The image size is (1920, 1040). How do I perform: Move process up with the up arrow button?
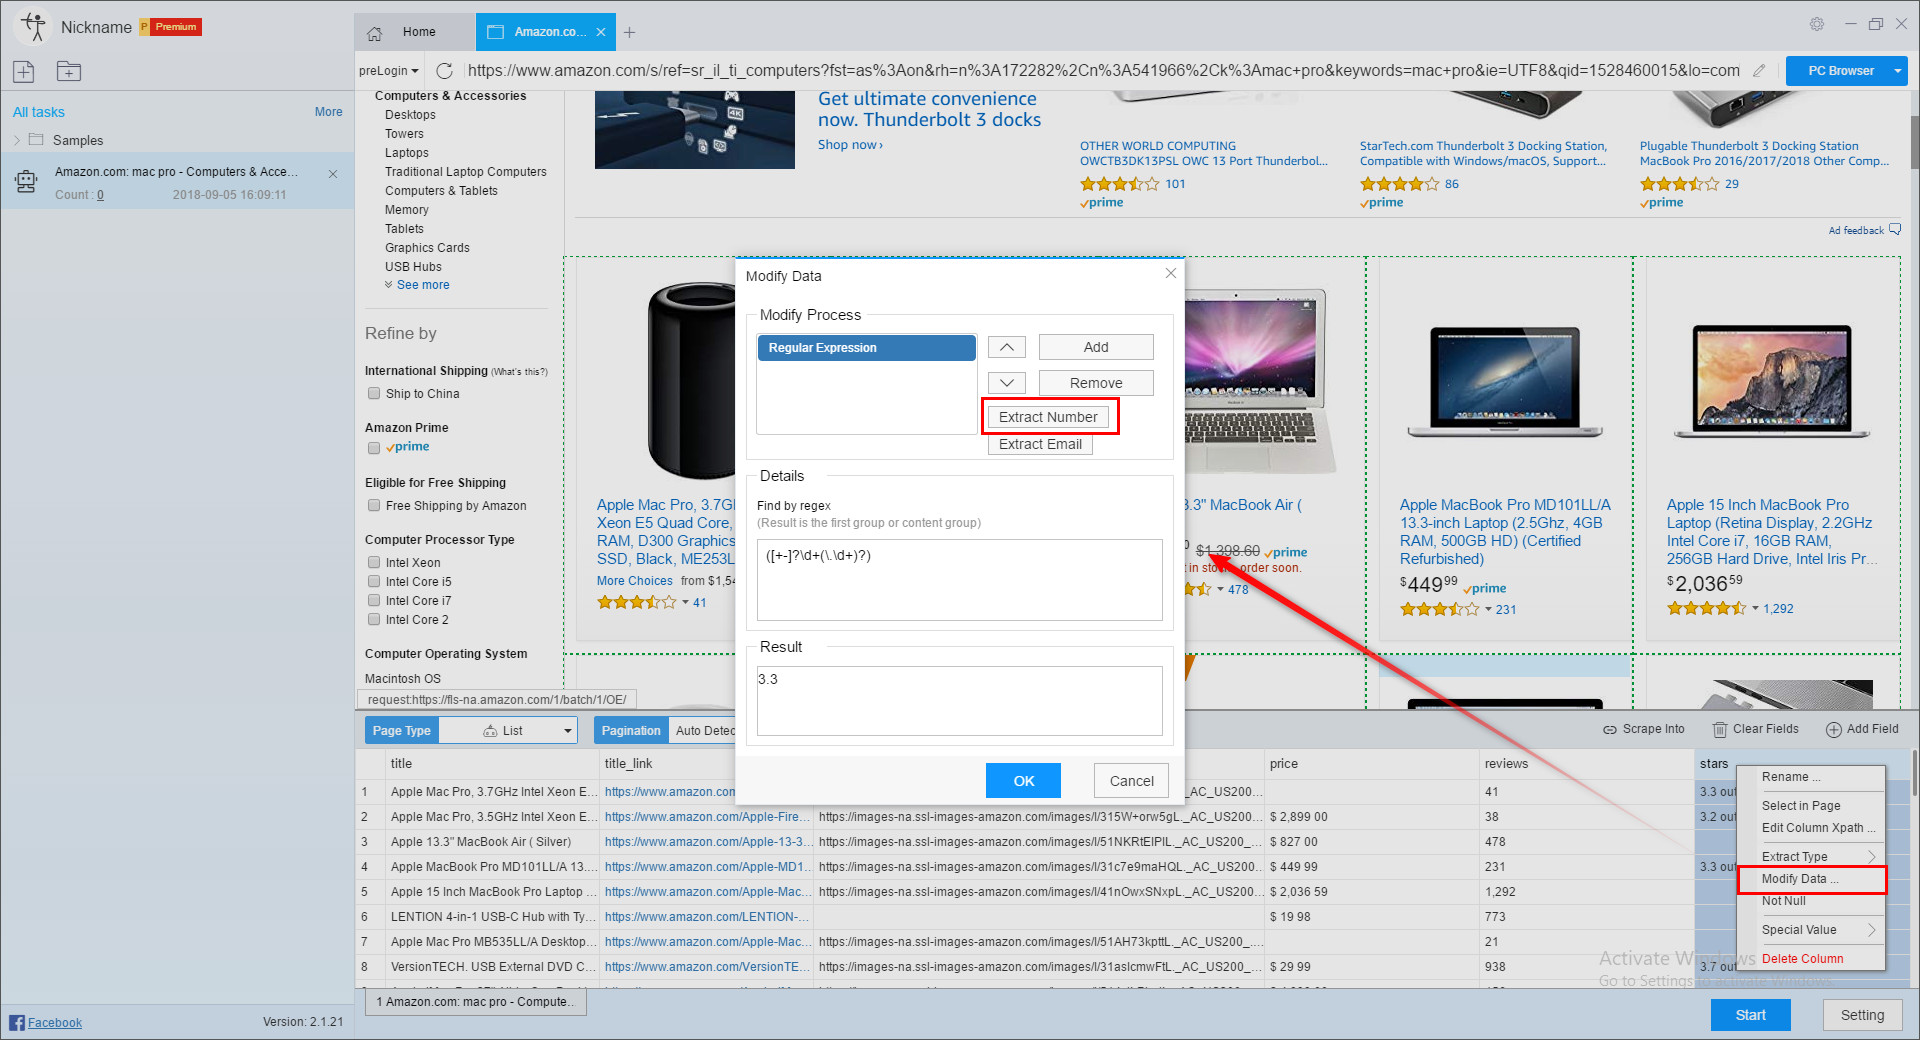[1007, 347]
